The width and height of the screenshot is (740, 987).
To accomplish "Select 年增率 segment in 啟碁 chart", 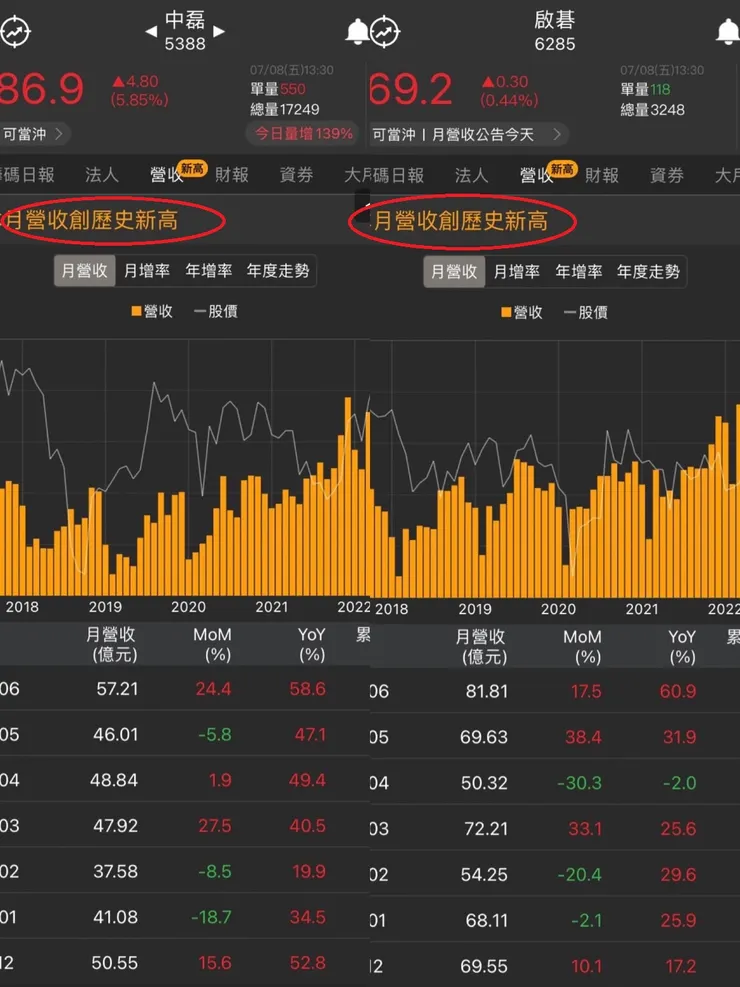I will pos(578,271).
